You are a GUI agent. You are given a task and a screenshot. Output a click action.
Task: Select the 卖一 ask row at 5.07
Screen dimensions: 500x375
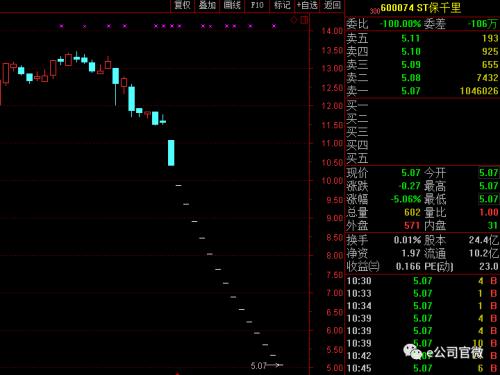coord(422,91)
